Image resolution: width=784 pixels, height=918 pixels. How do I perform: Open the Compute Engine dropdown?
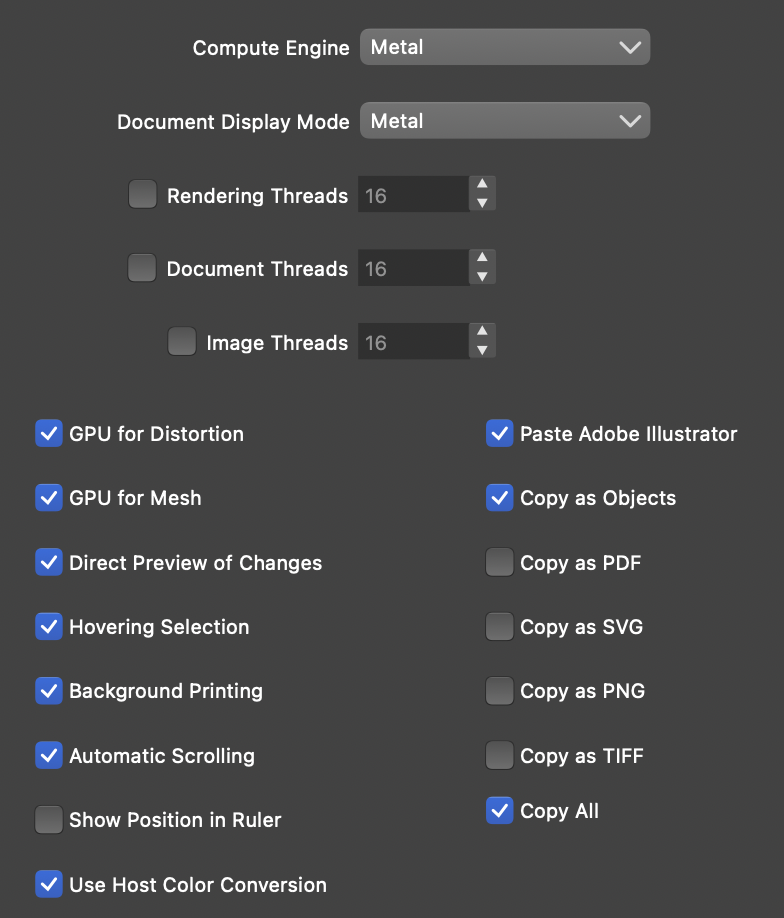click(505, 47)
